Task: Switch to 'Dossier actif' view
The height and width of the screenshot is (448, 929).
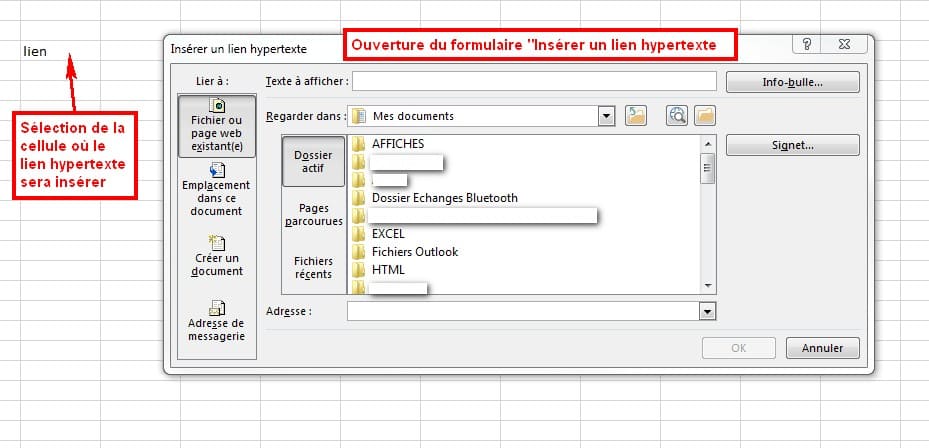Action: 313,161
